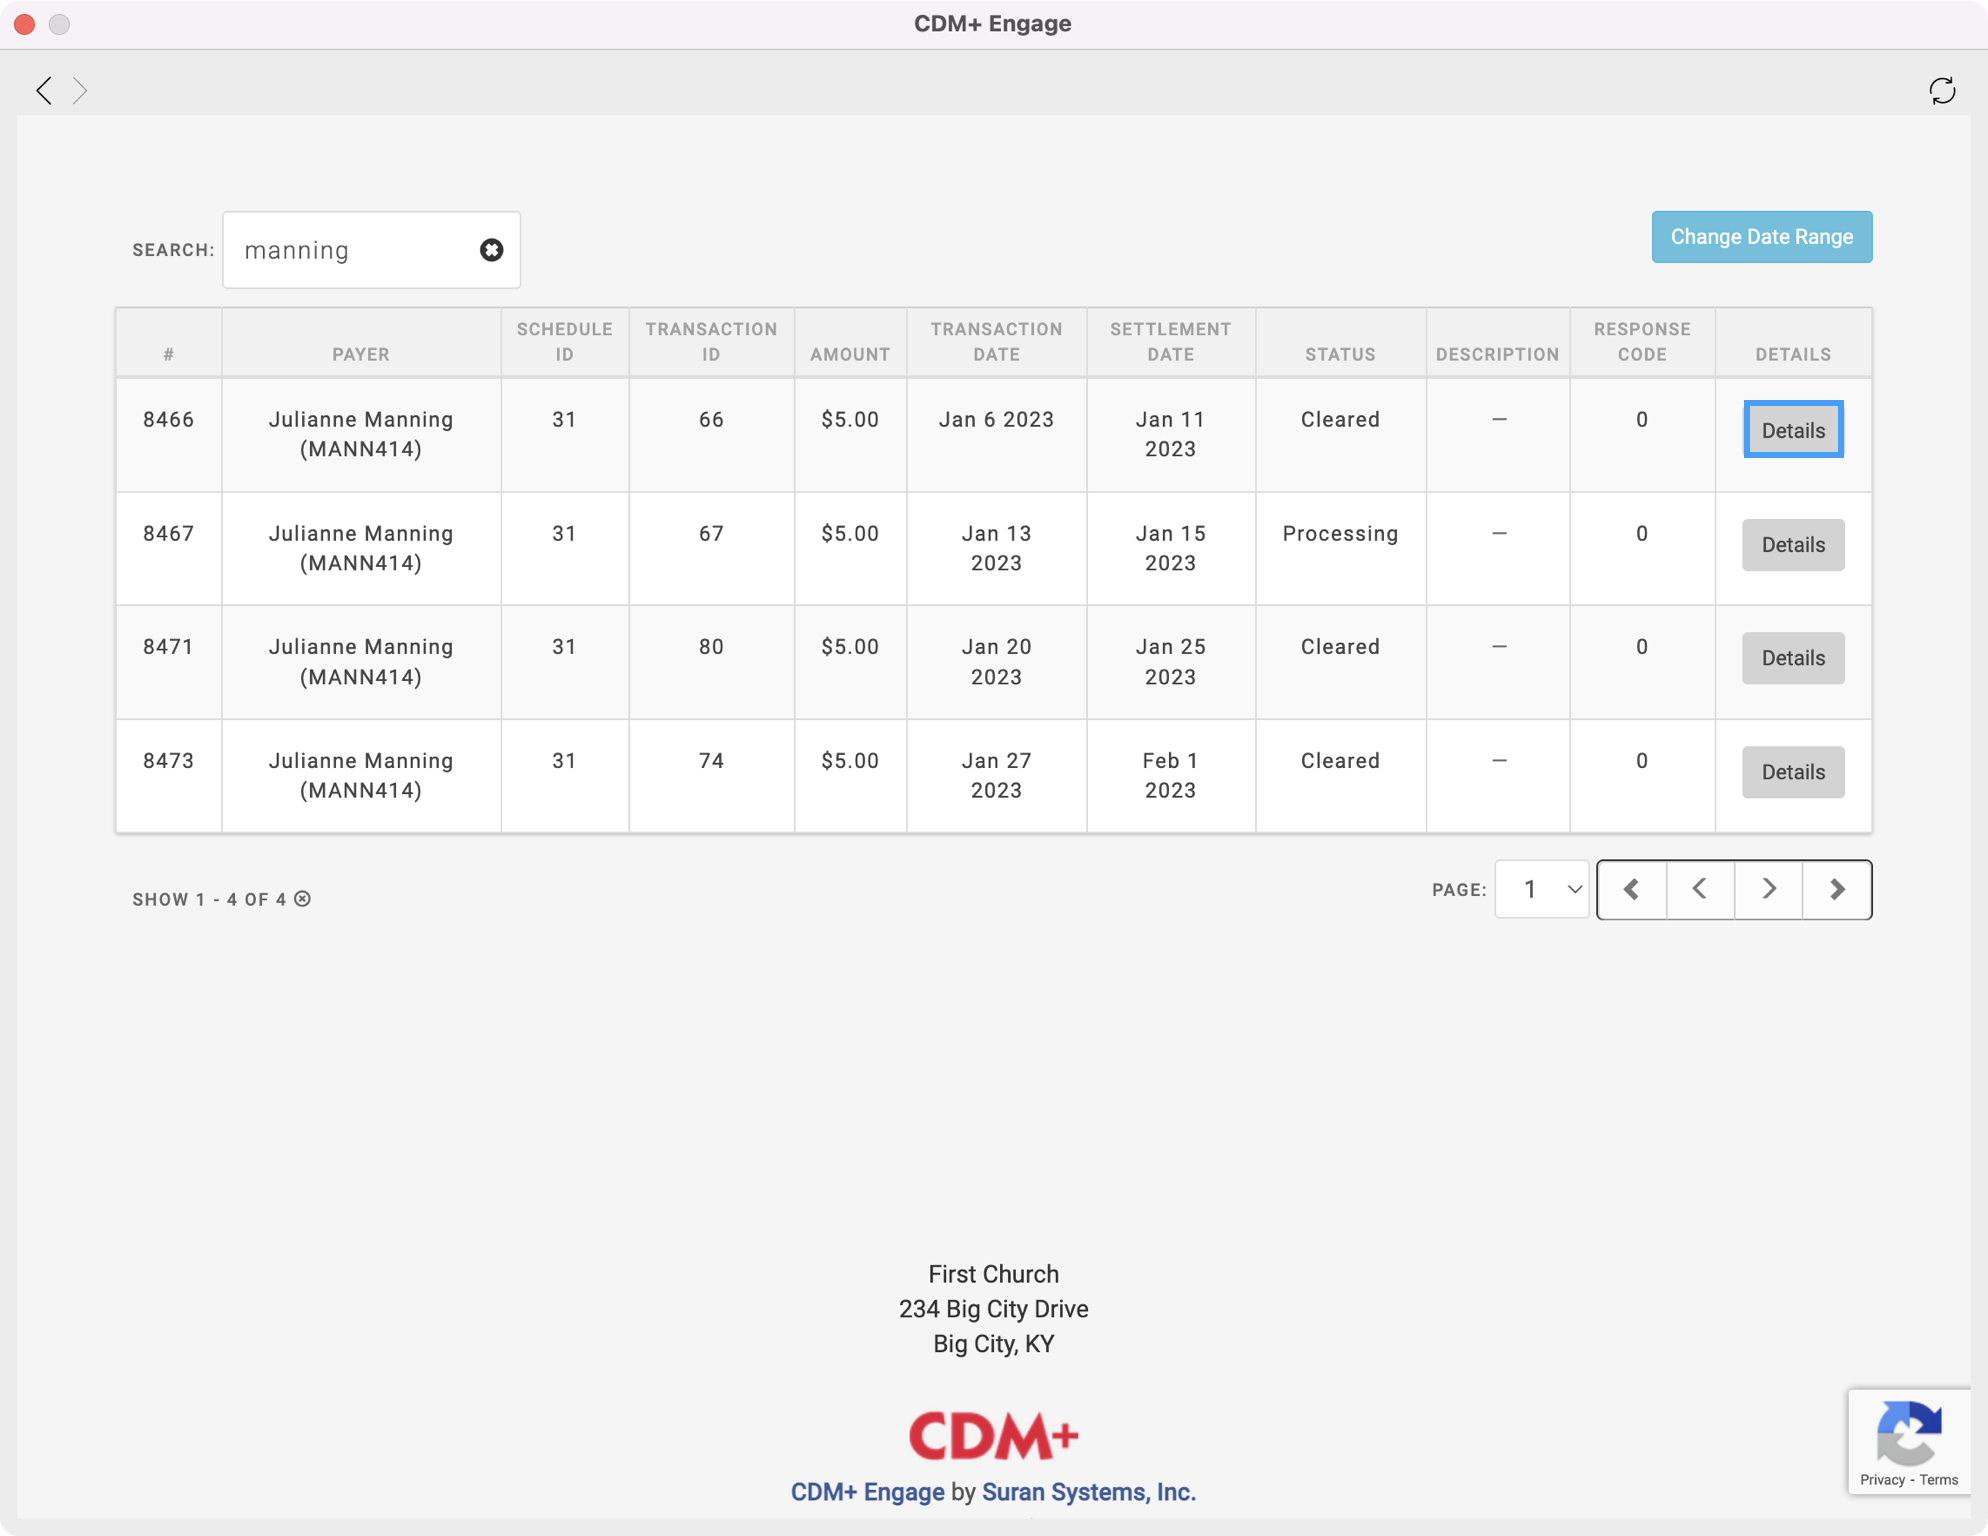This screenshot has height=1536, width=1988.
Task: Jump to last page of results
Action: point(1837,889)
